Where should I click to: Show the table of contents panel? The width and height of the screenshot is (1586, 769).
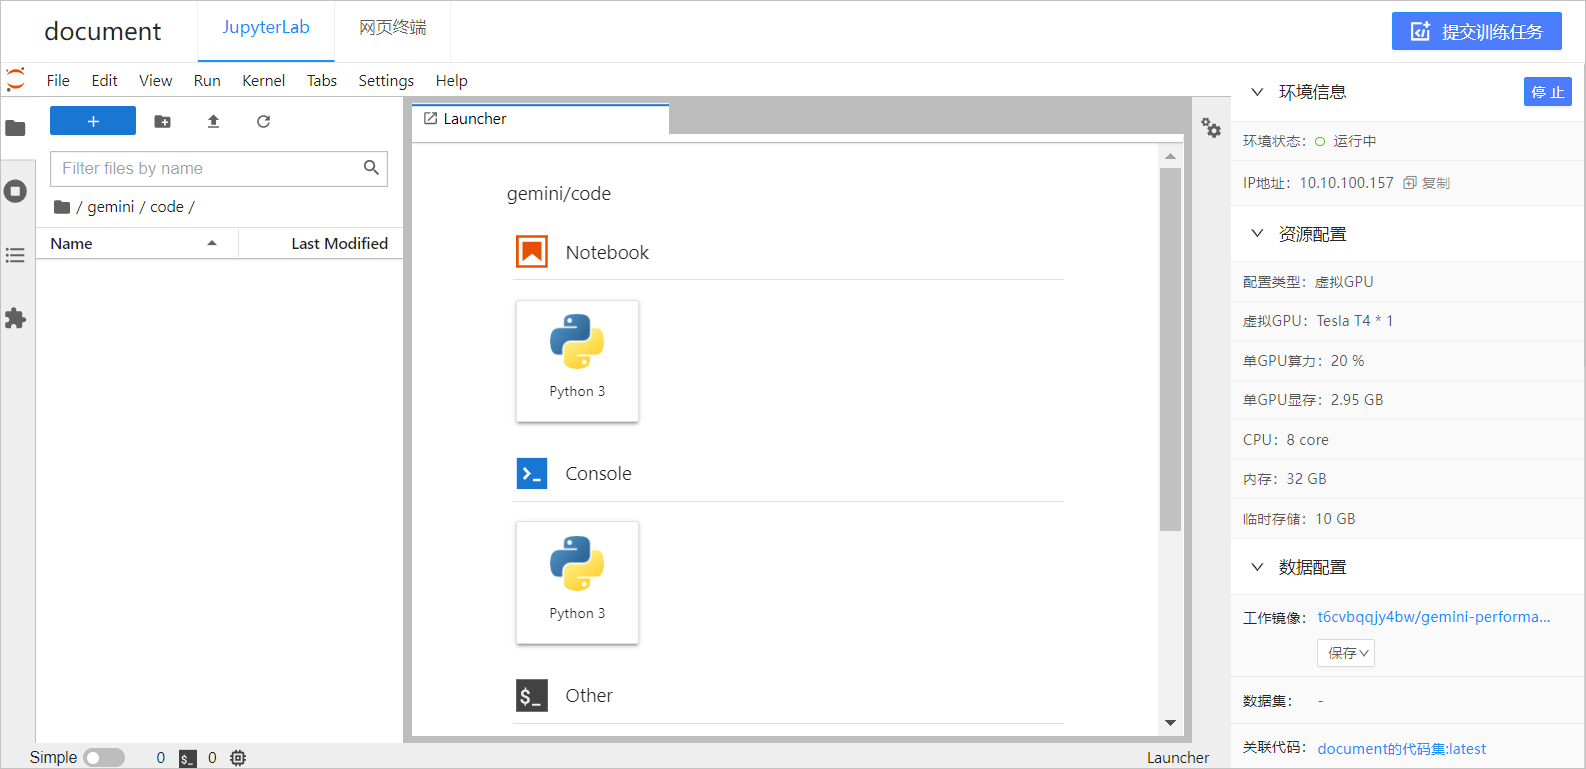[15, 255]
